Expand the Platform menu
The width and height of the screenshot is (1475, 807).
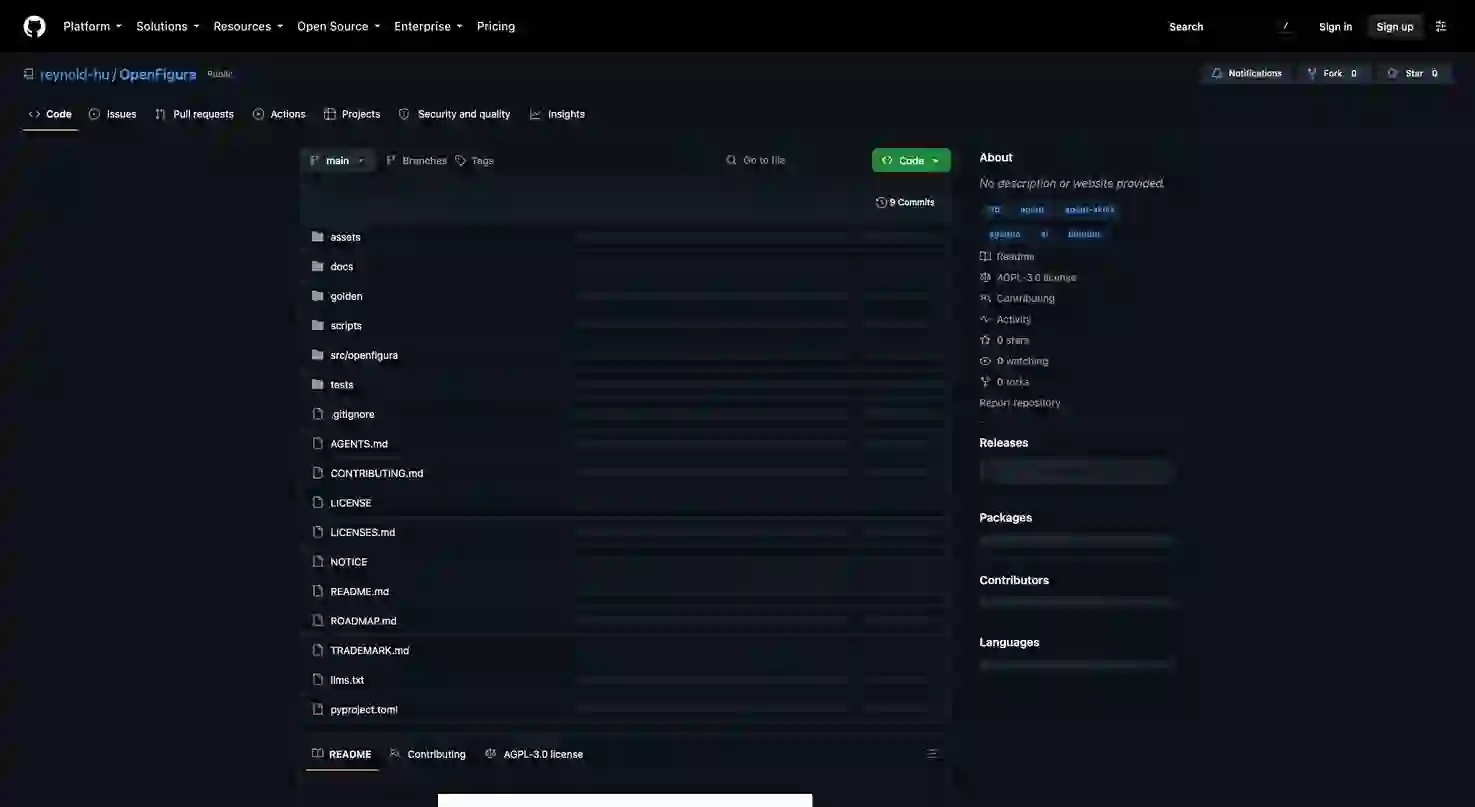[92, 27]
